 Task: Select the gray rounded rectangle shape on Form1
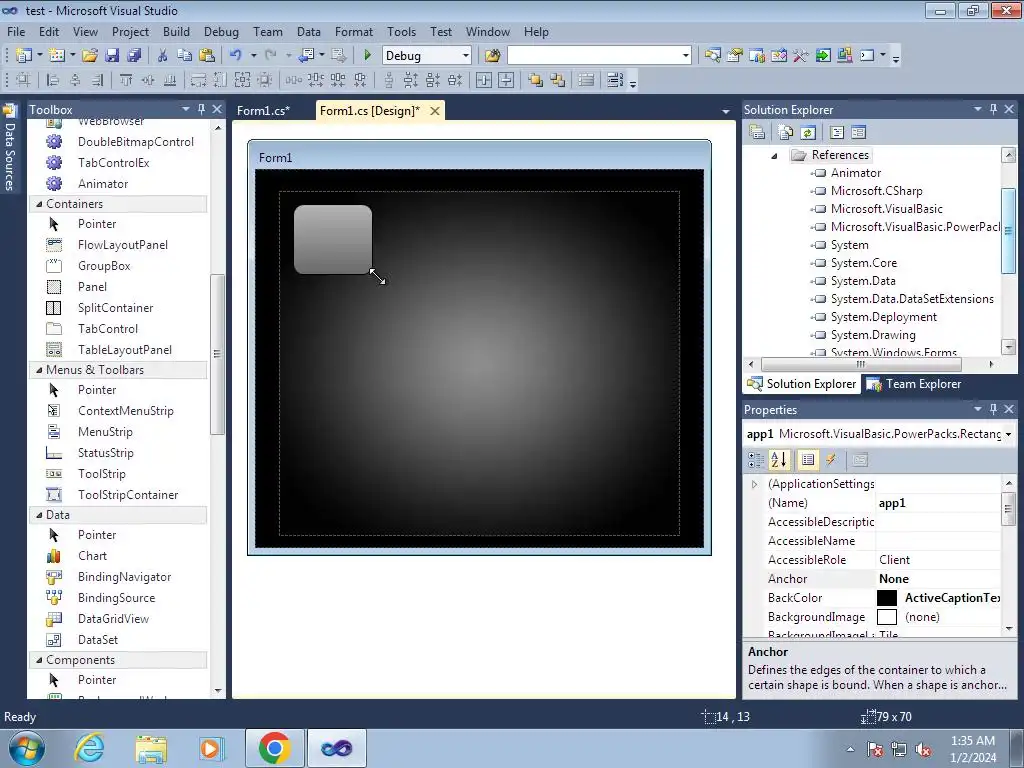tap(333, 240)
